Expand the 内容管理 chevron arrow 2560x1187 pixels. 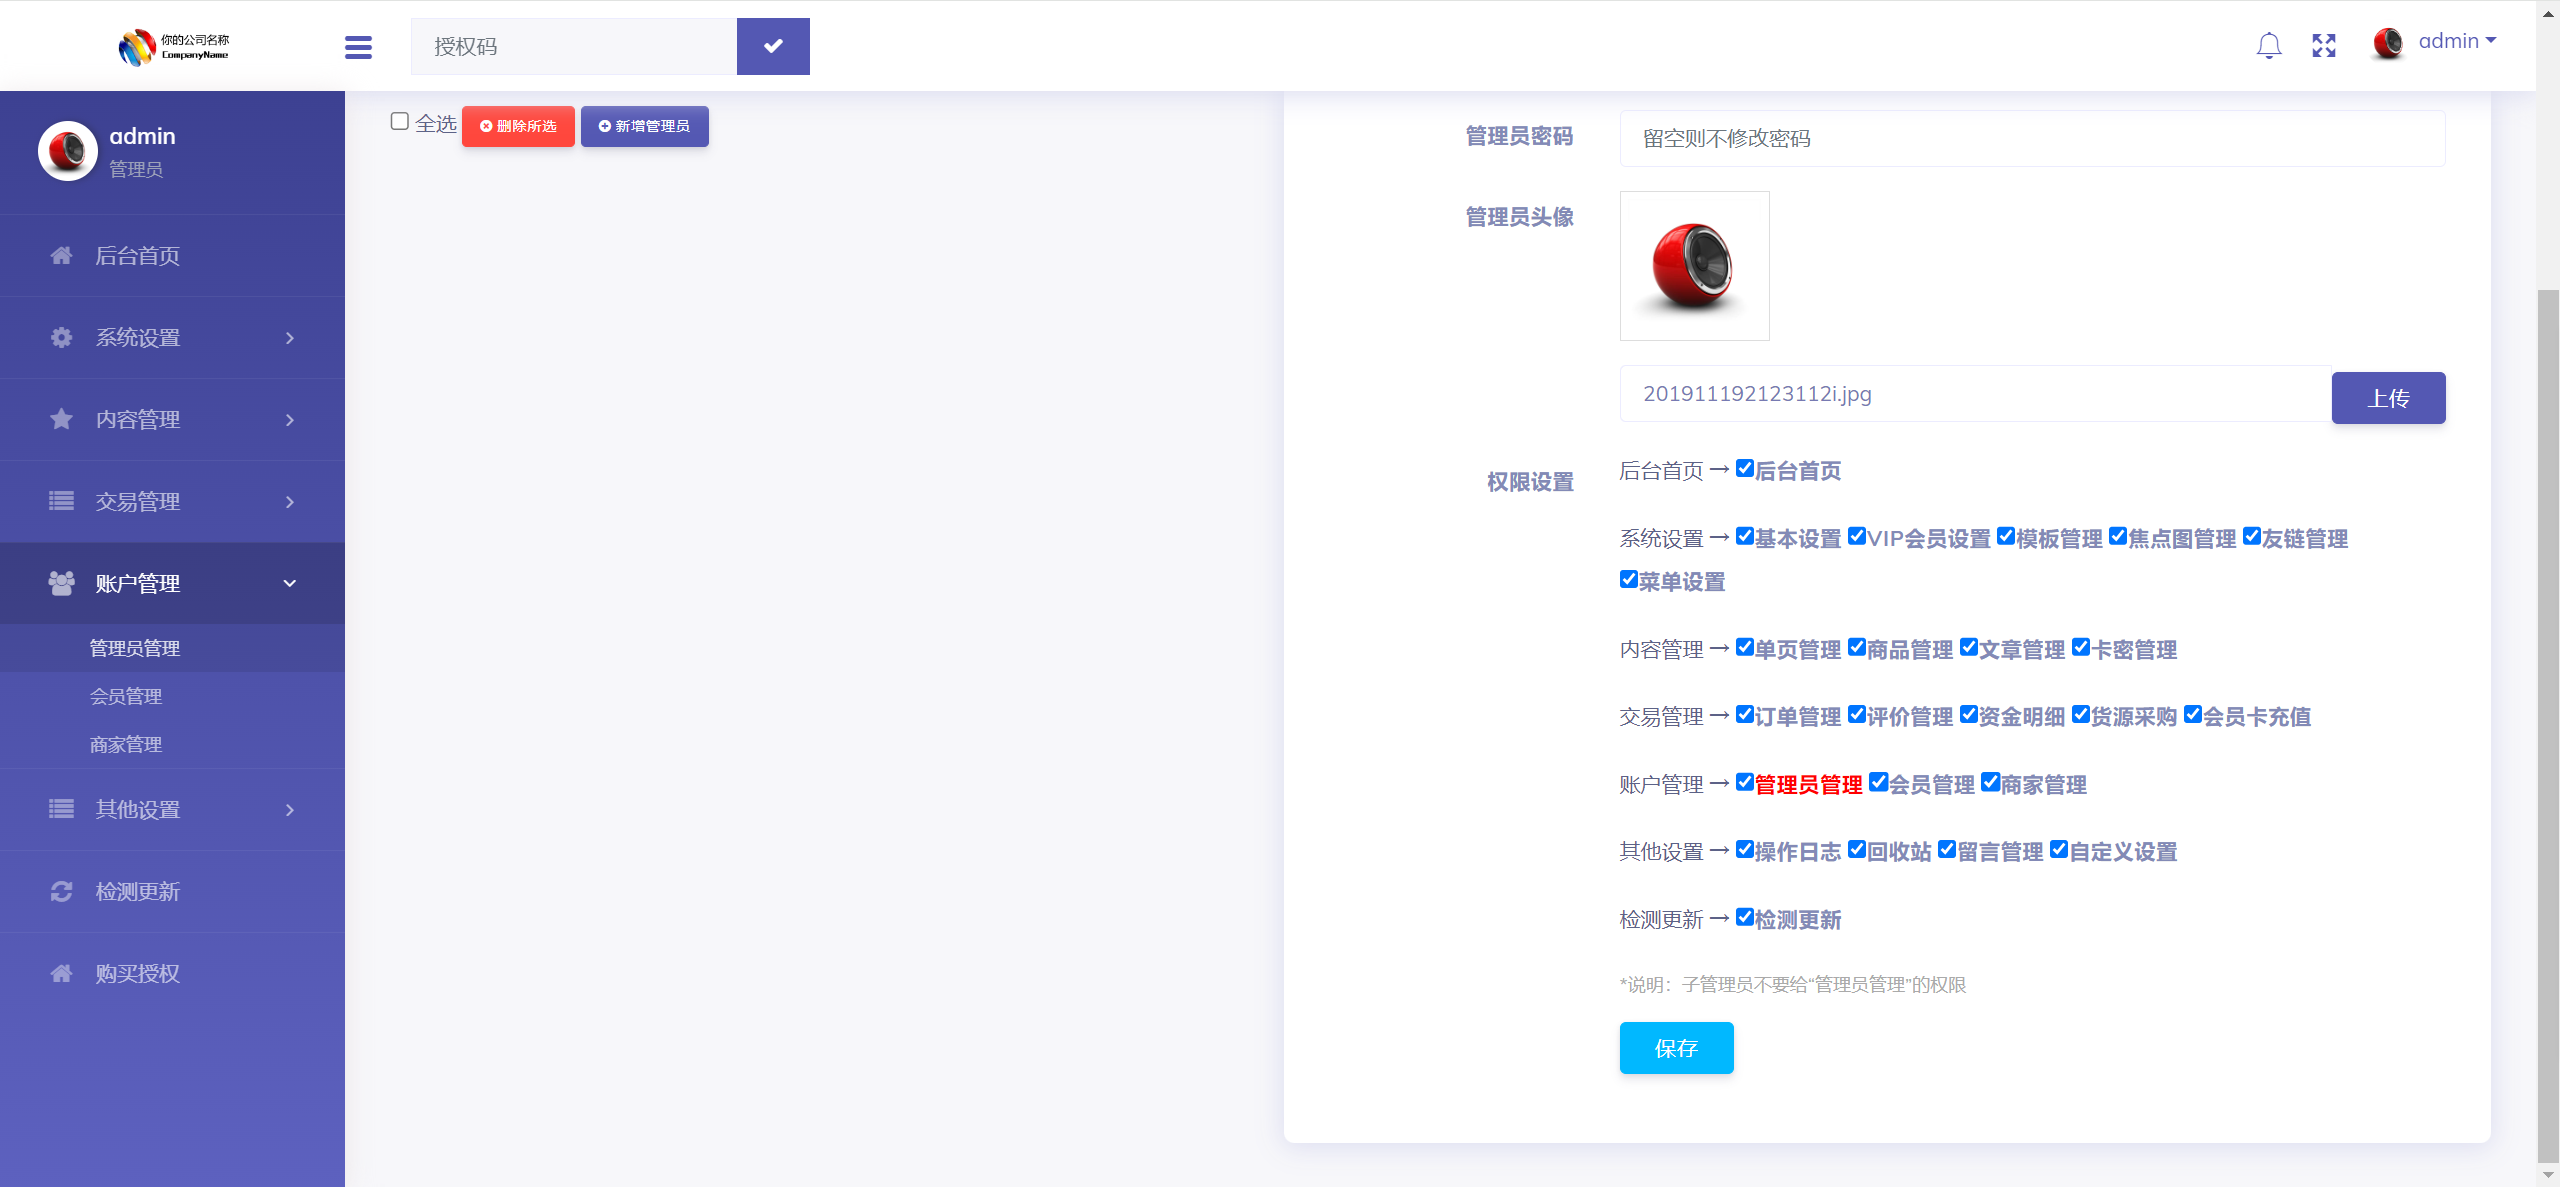pos(290,420)
